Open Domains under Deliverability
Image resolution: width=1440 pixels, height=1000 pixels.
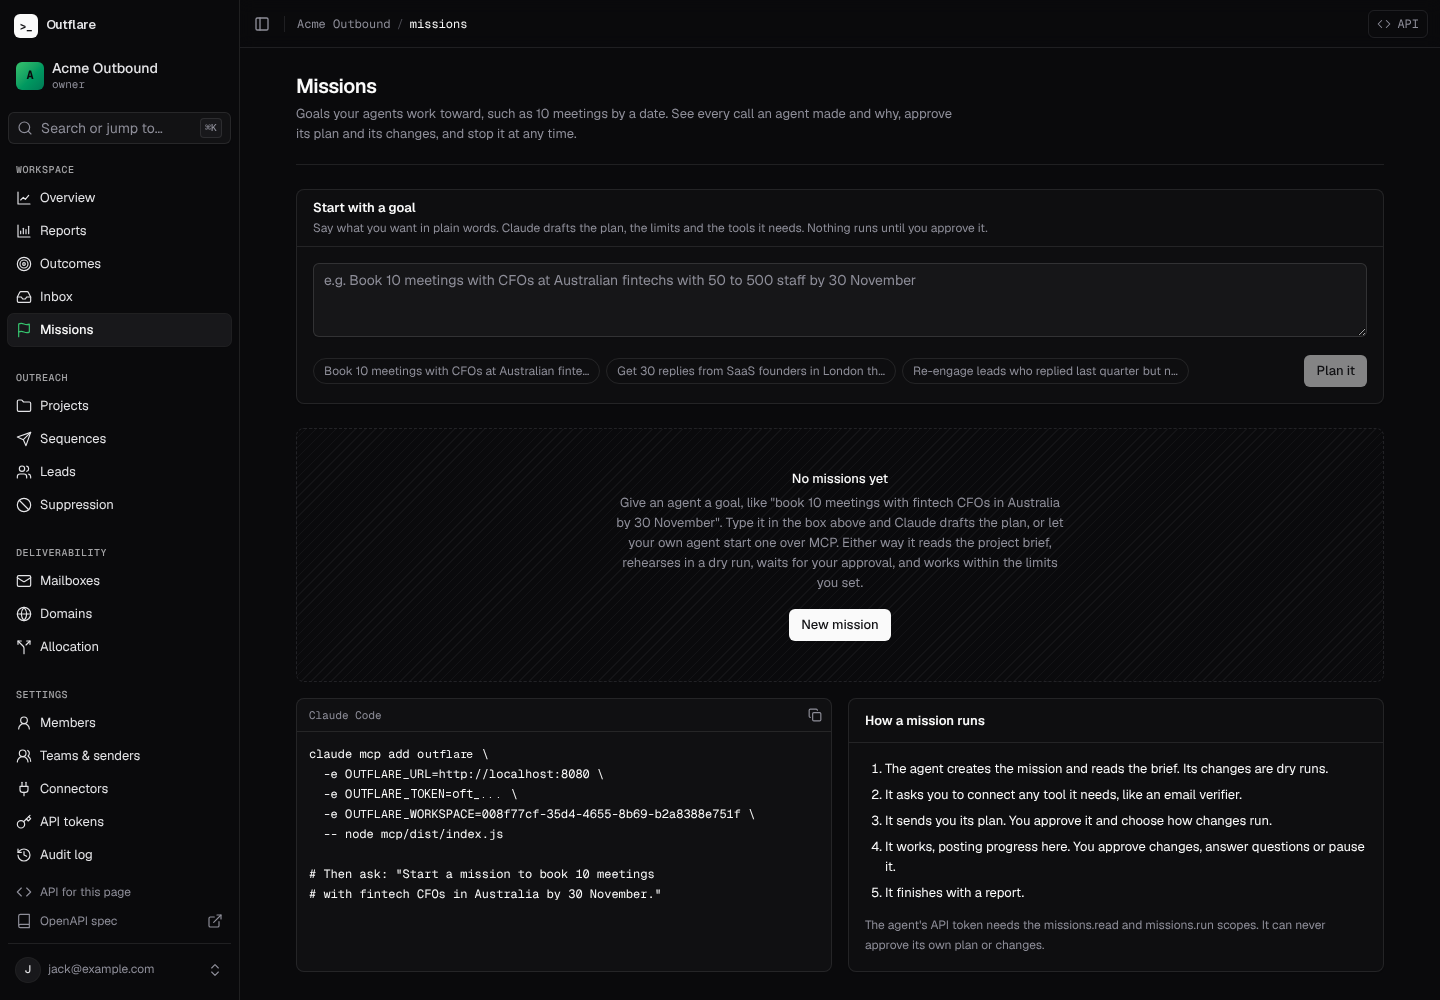119,614
